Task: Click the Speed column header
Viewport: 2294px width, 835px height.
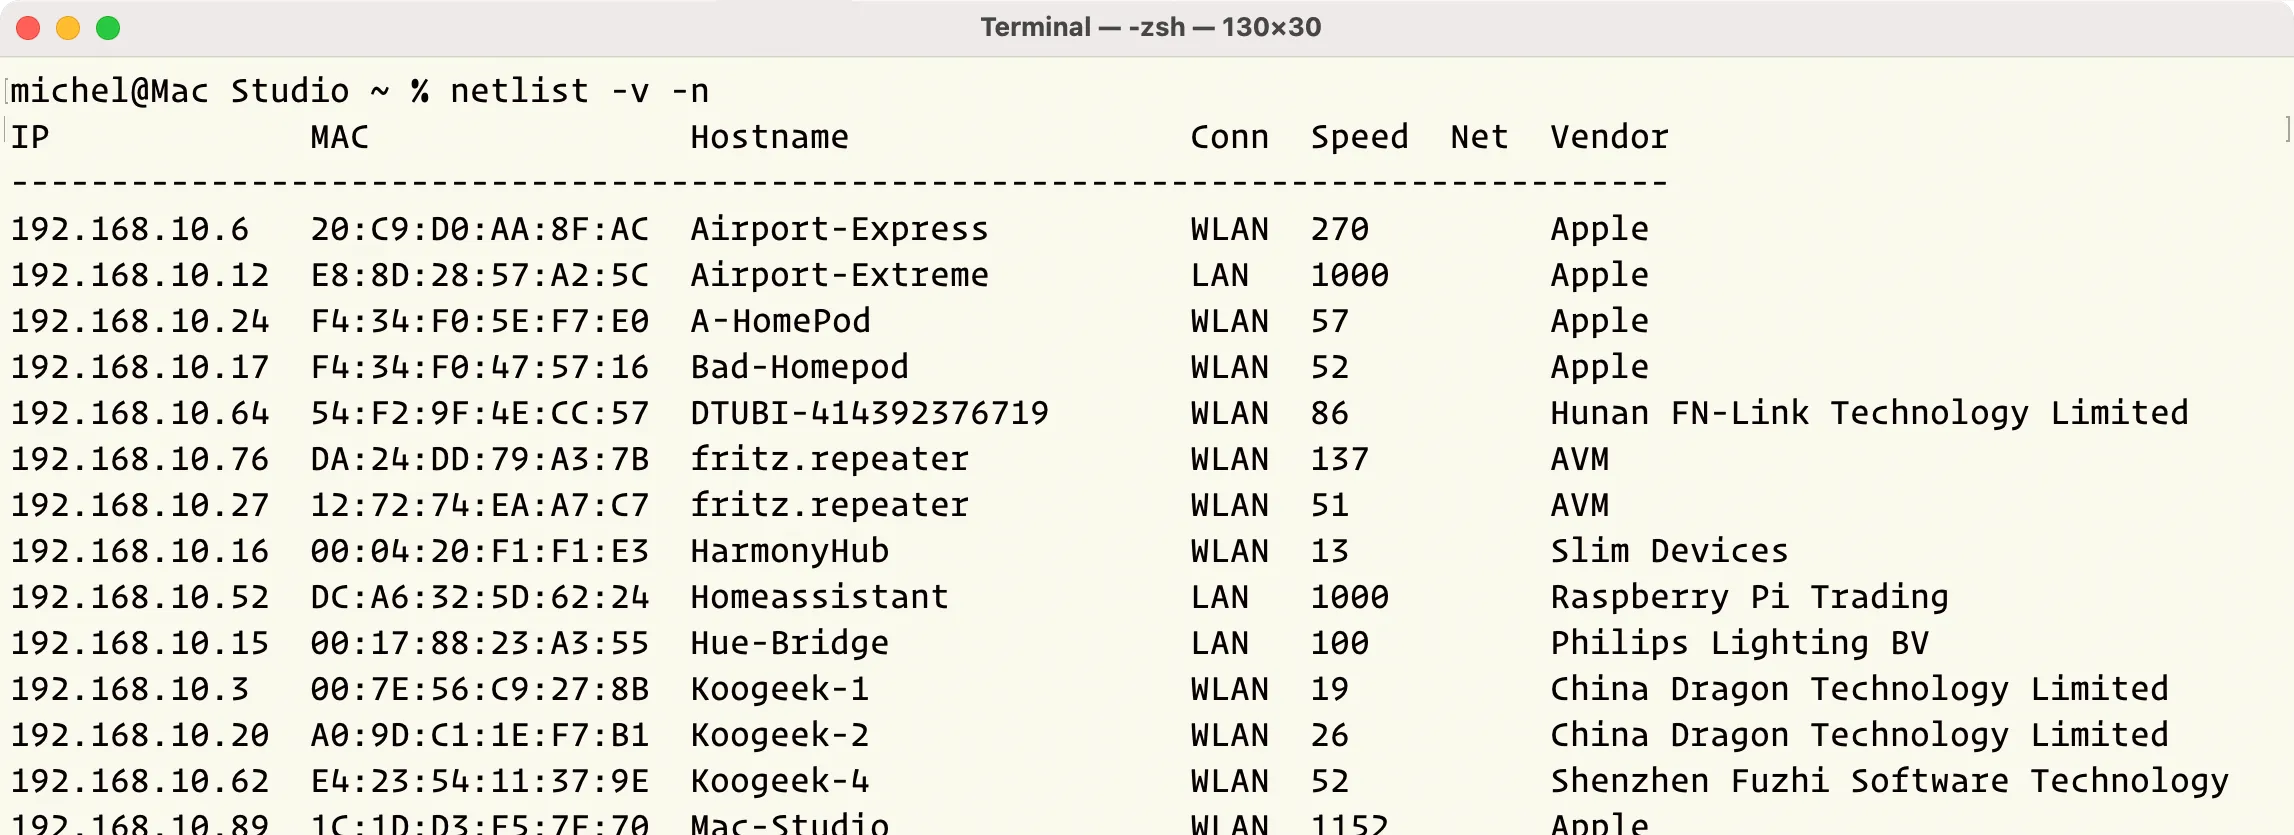Action: coord(1359,137)
